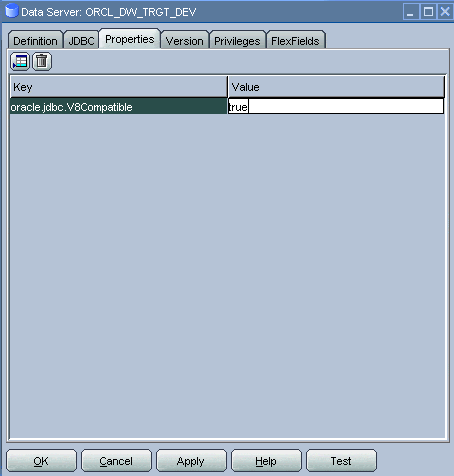Screen dimensions: 454x476
Task: Click the Data Server database icon in title bar
Action: click(12, 11)
